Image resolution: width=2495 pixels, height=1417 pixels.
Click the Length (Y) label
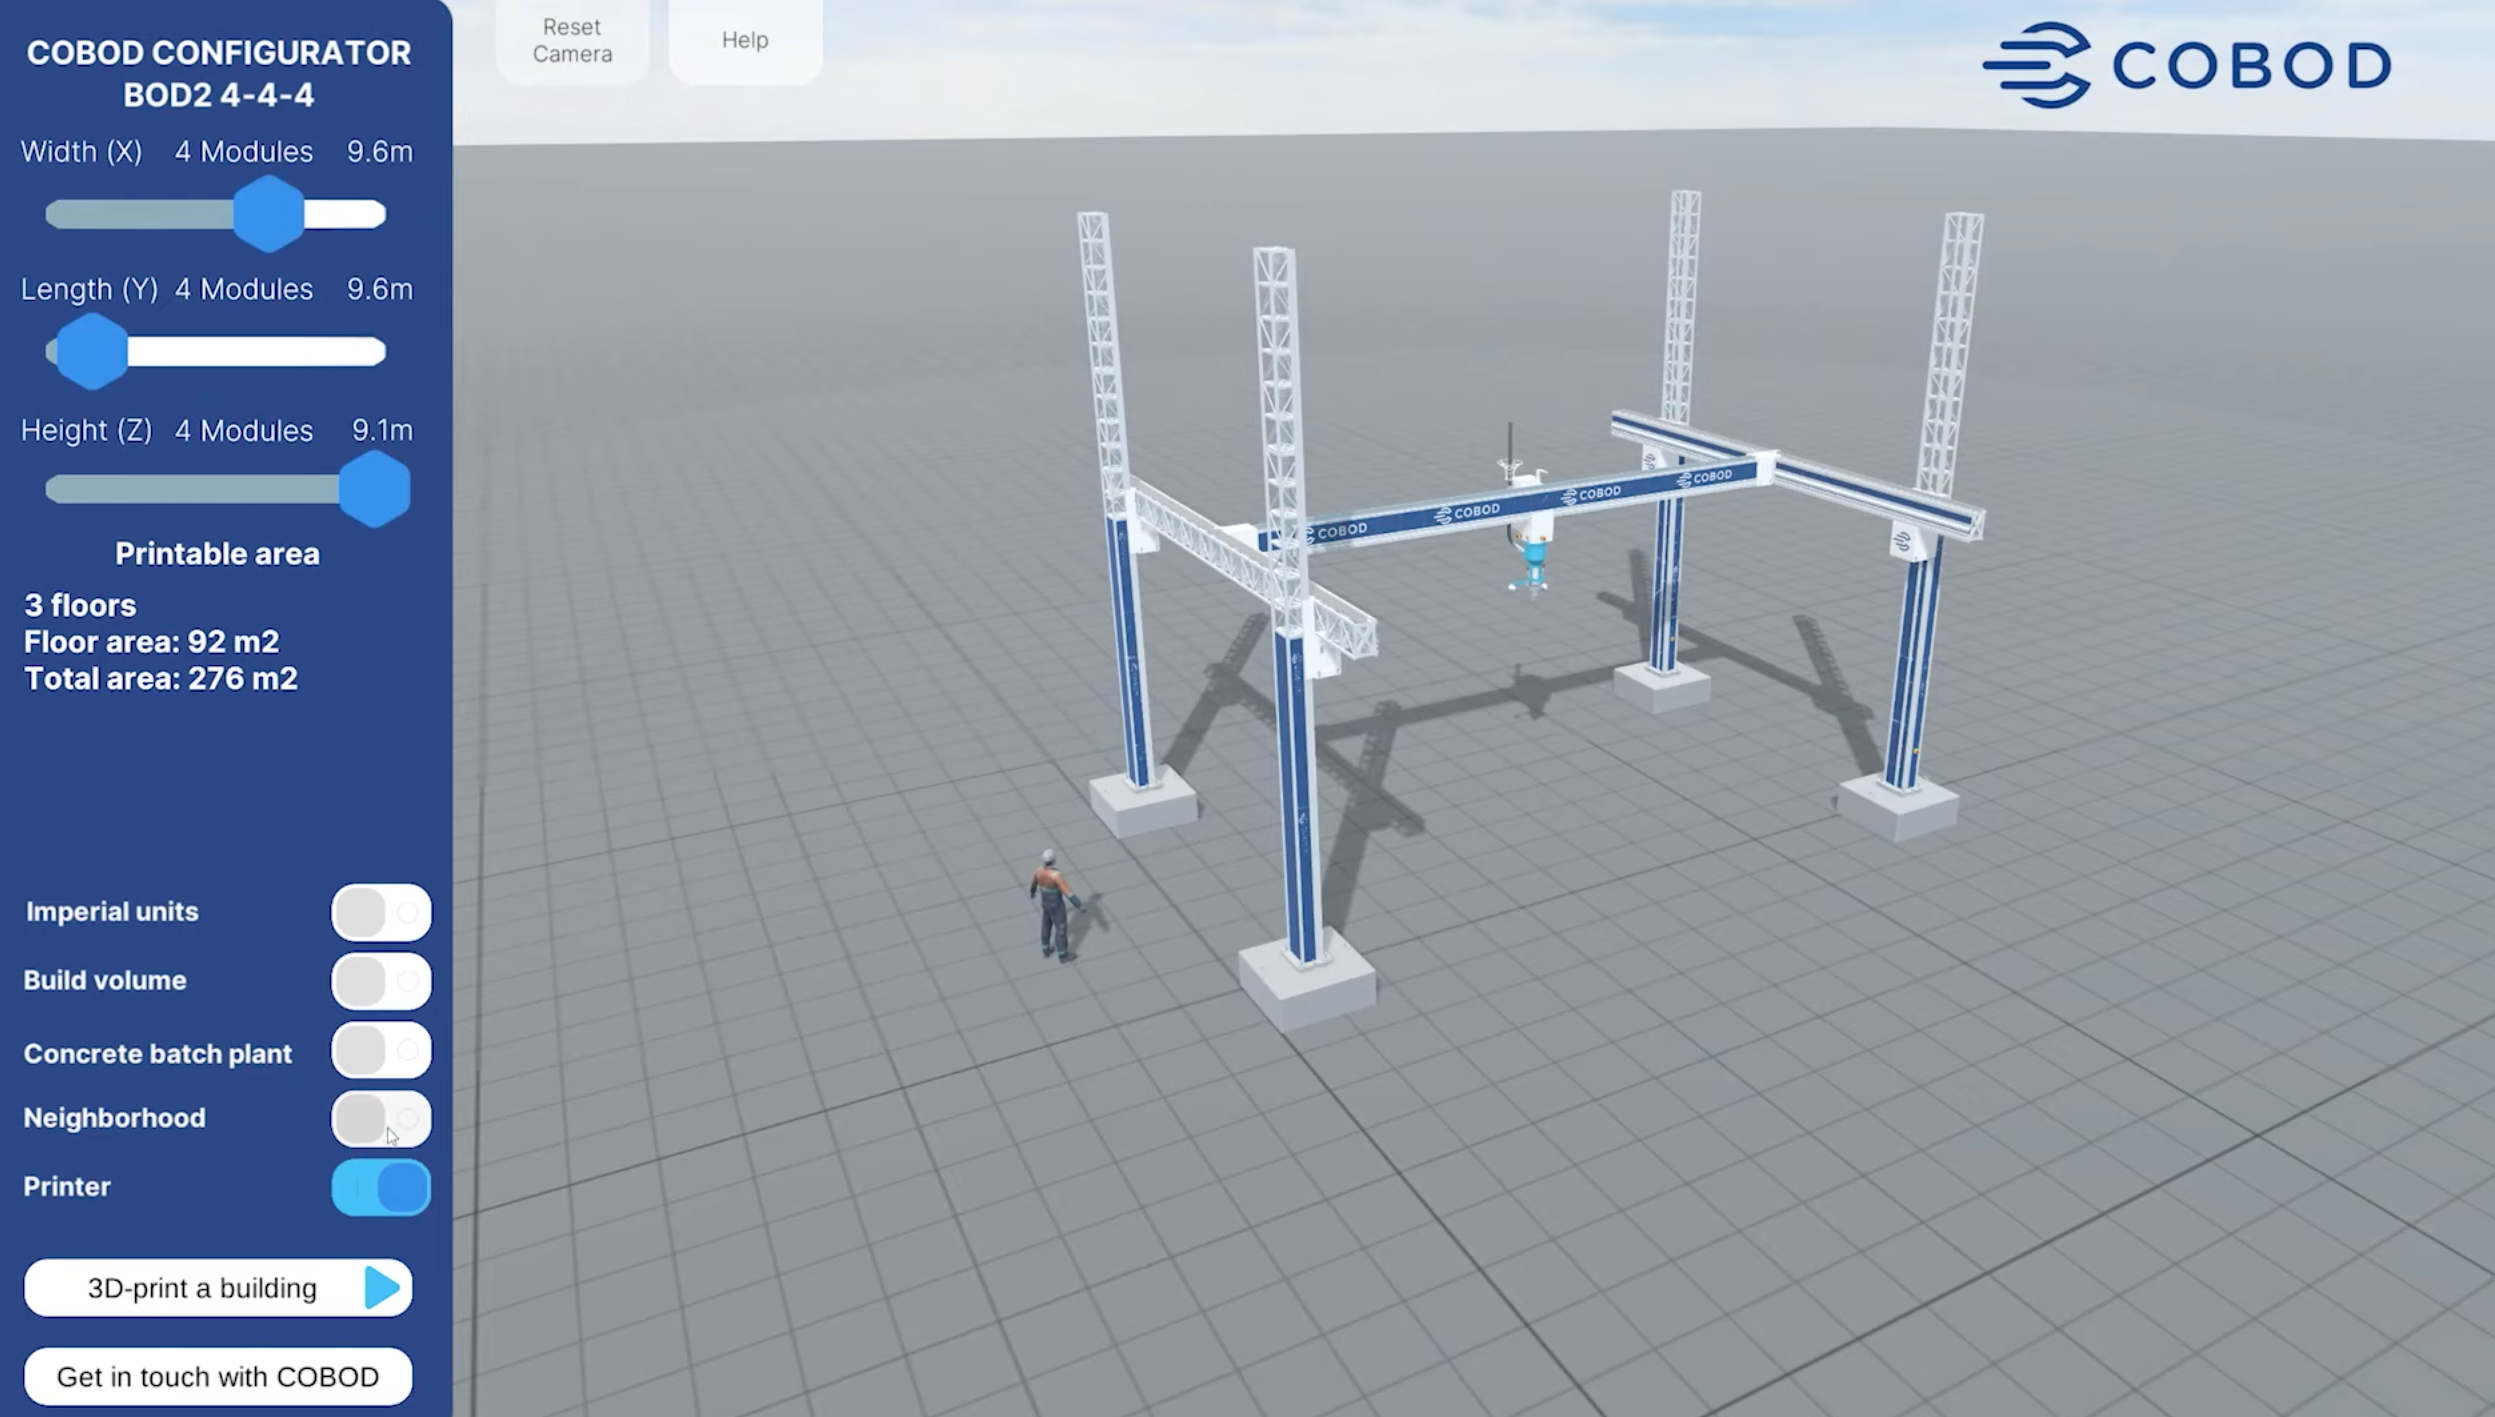click(x=90, y=290)
